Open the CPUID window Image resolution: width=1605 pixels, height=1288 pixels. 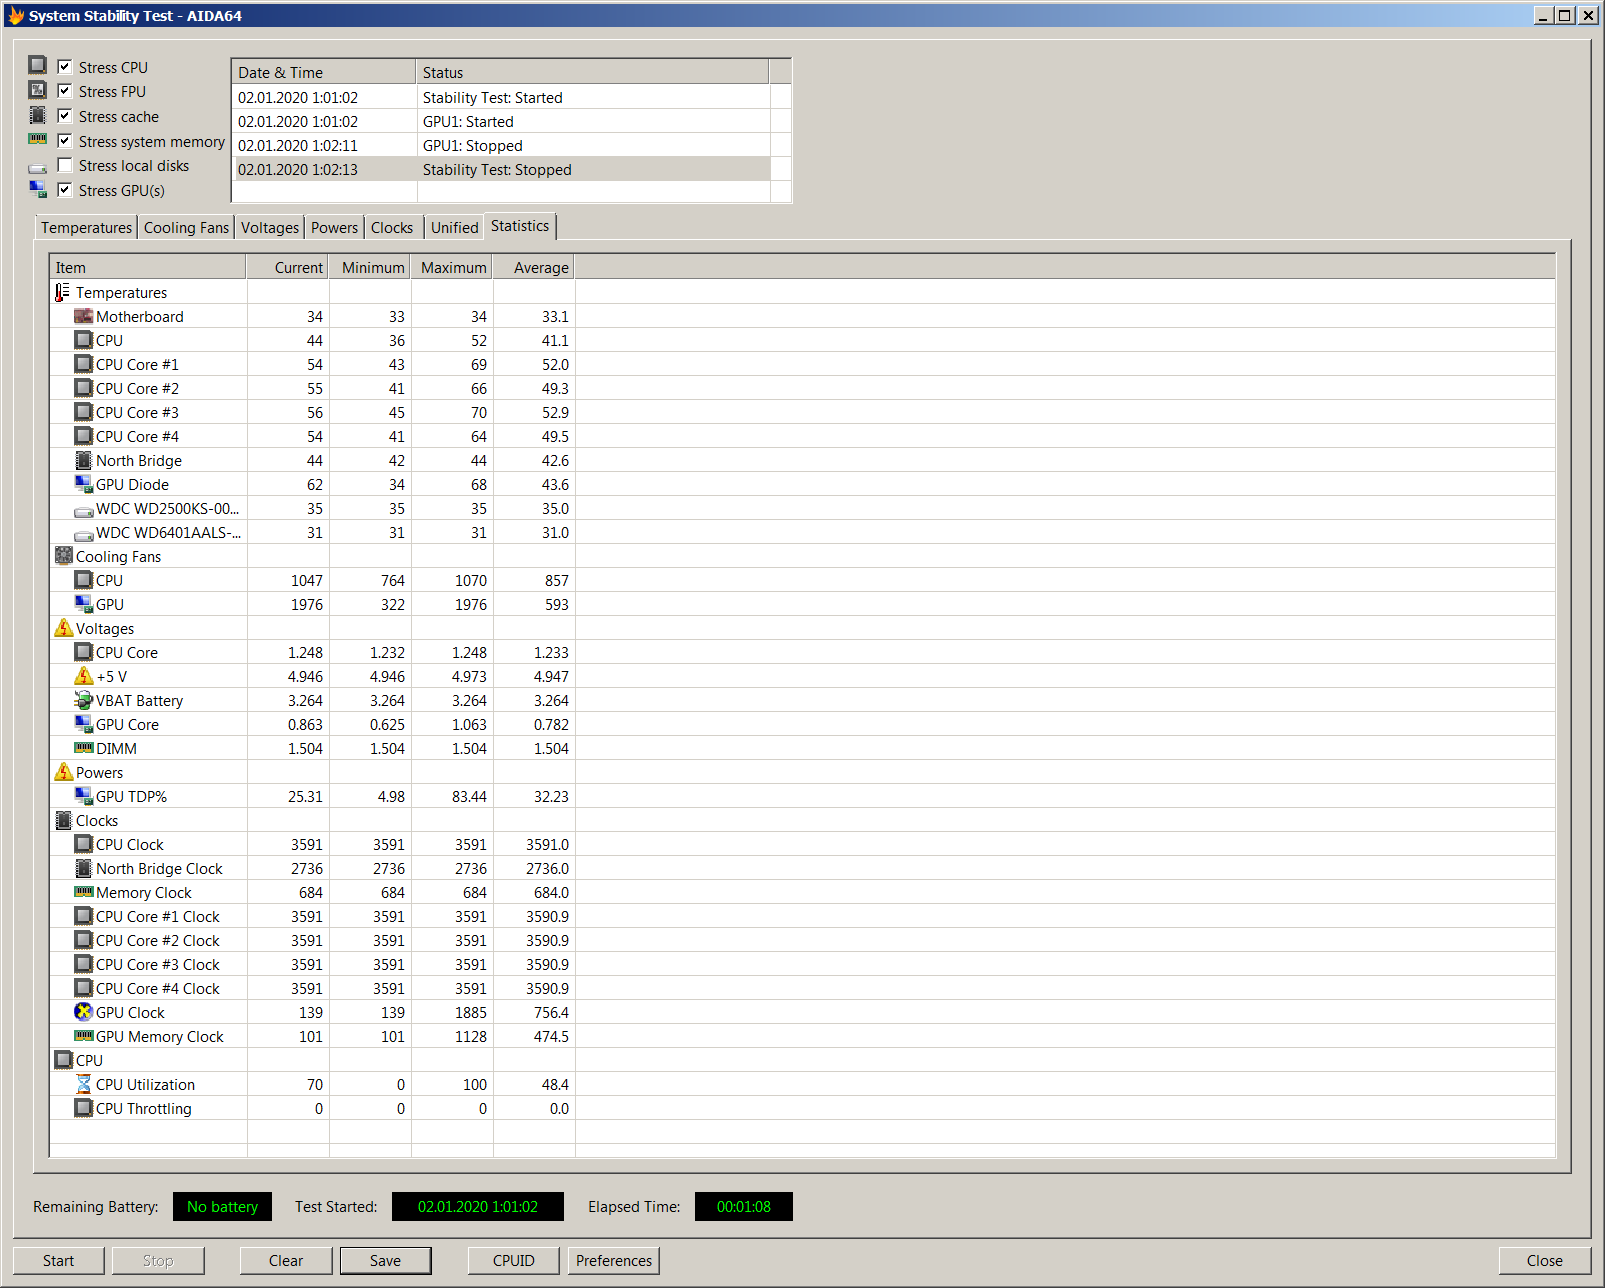click(x=514, y=1260)
